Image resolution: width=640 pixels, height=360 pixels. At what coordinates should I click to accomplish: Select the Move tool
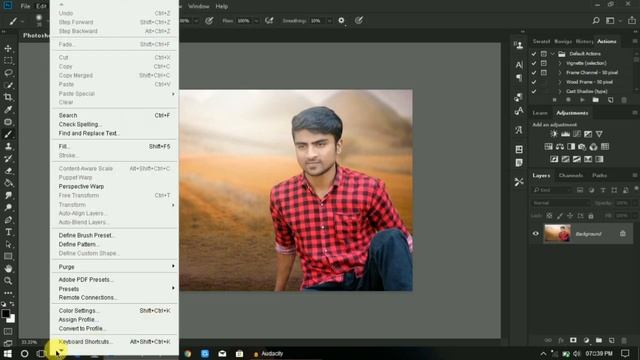pos(8,49)
